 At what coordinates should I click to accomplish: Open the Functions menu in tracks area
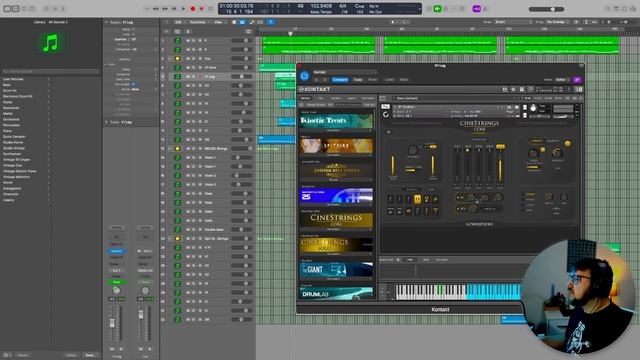tap(198, 22)
